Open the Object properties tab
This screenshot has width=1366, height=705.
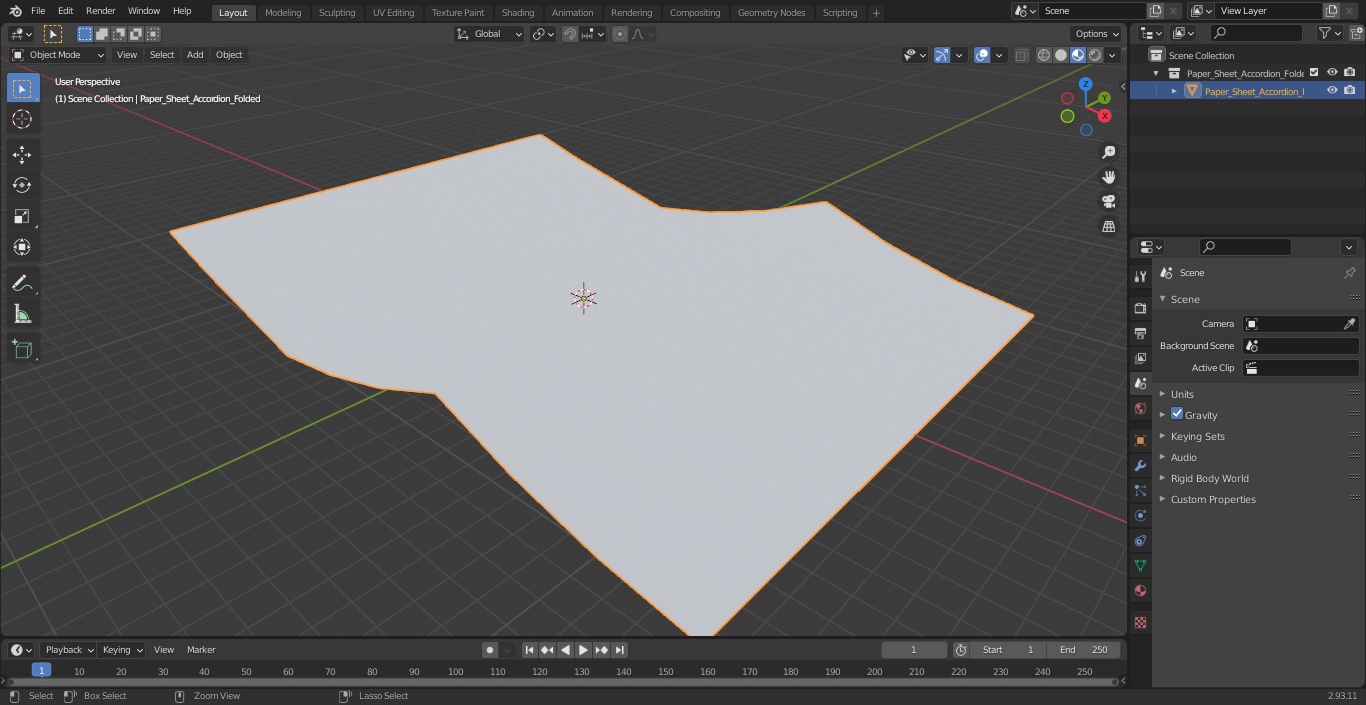tap(1140, 440)
